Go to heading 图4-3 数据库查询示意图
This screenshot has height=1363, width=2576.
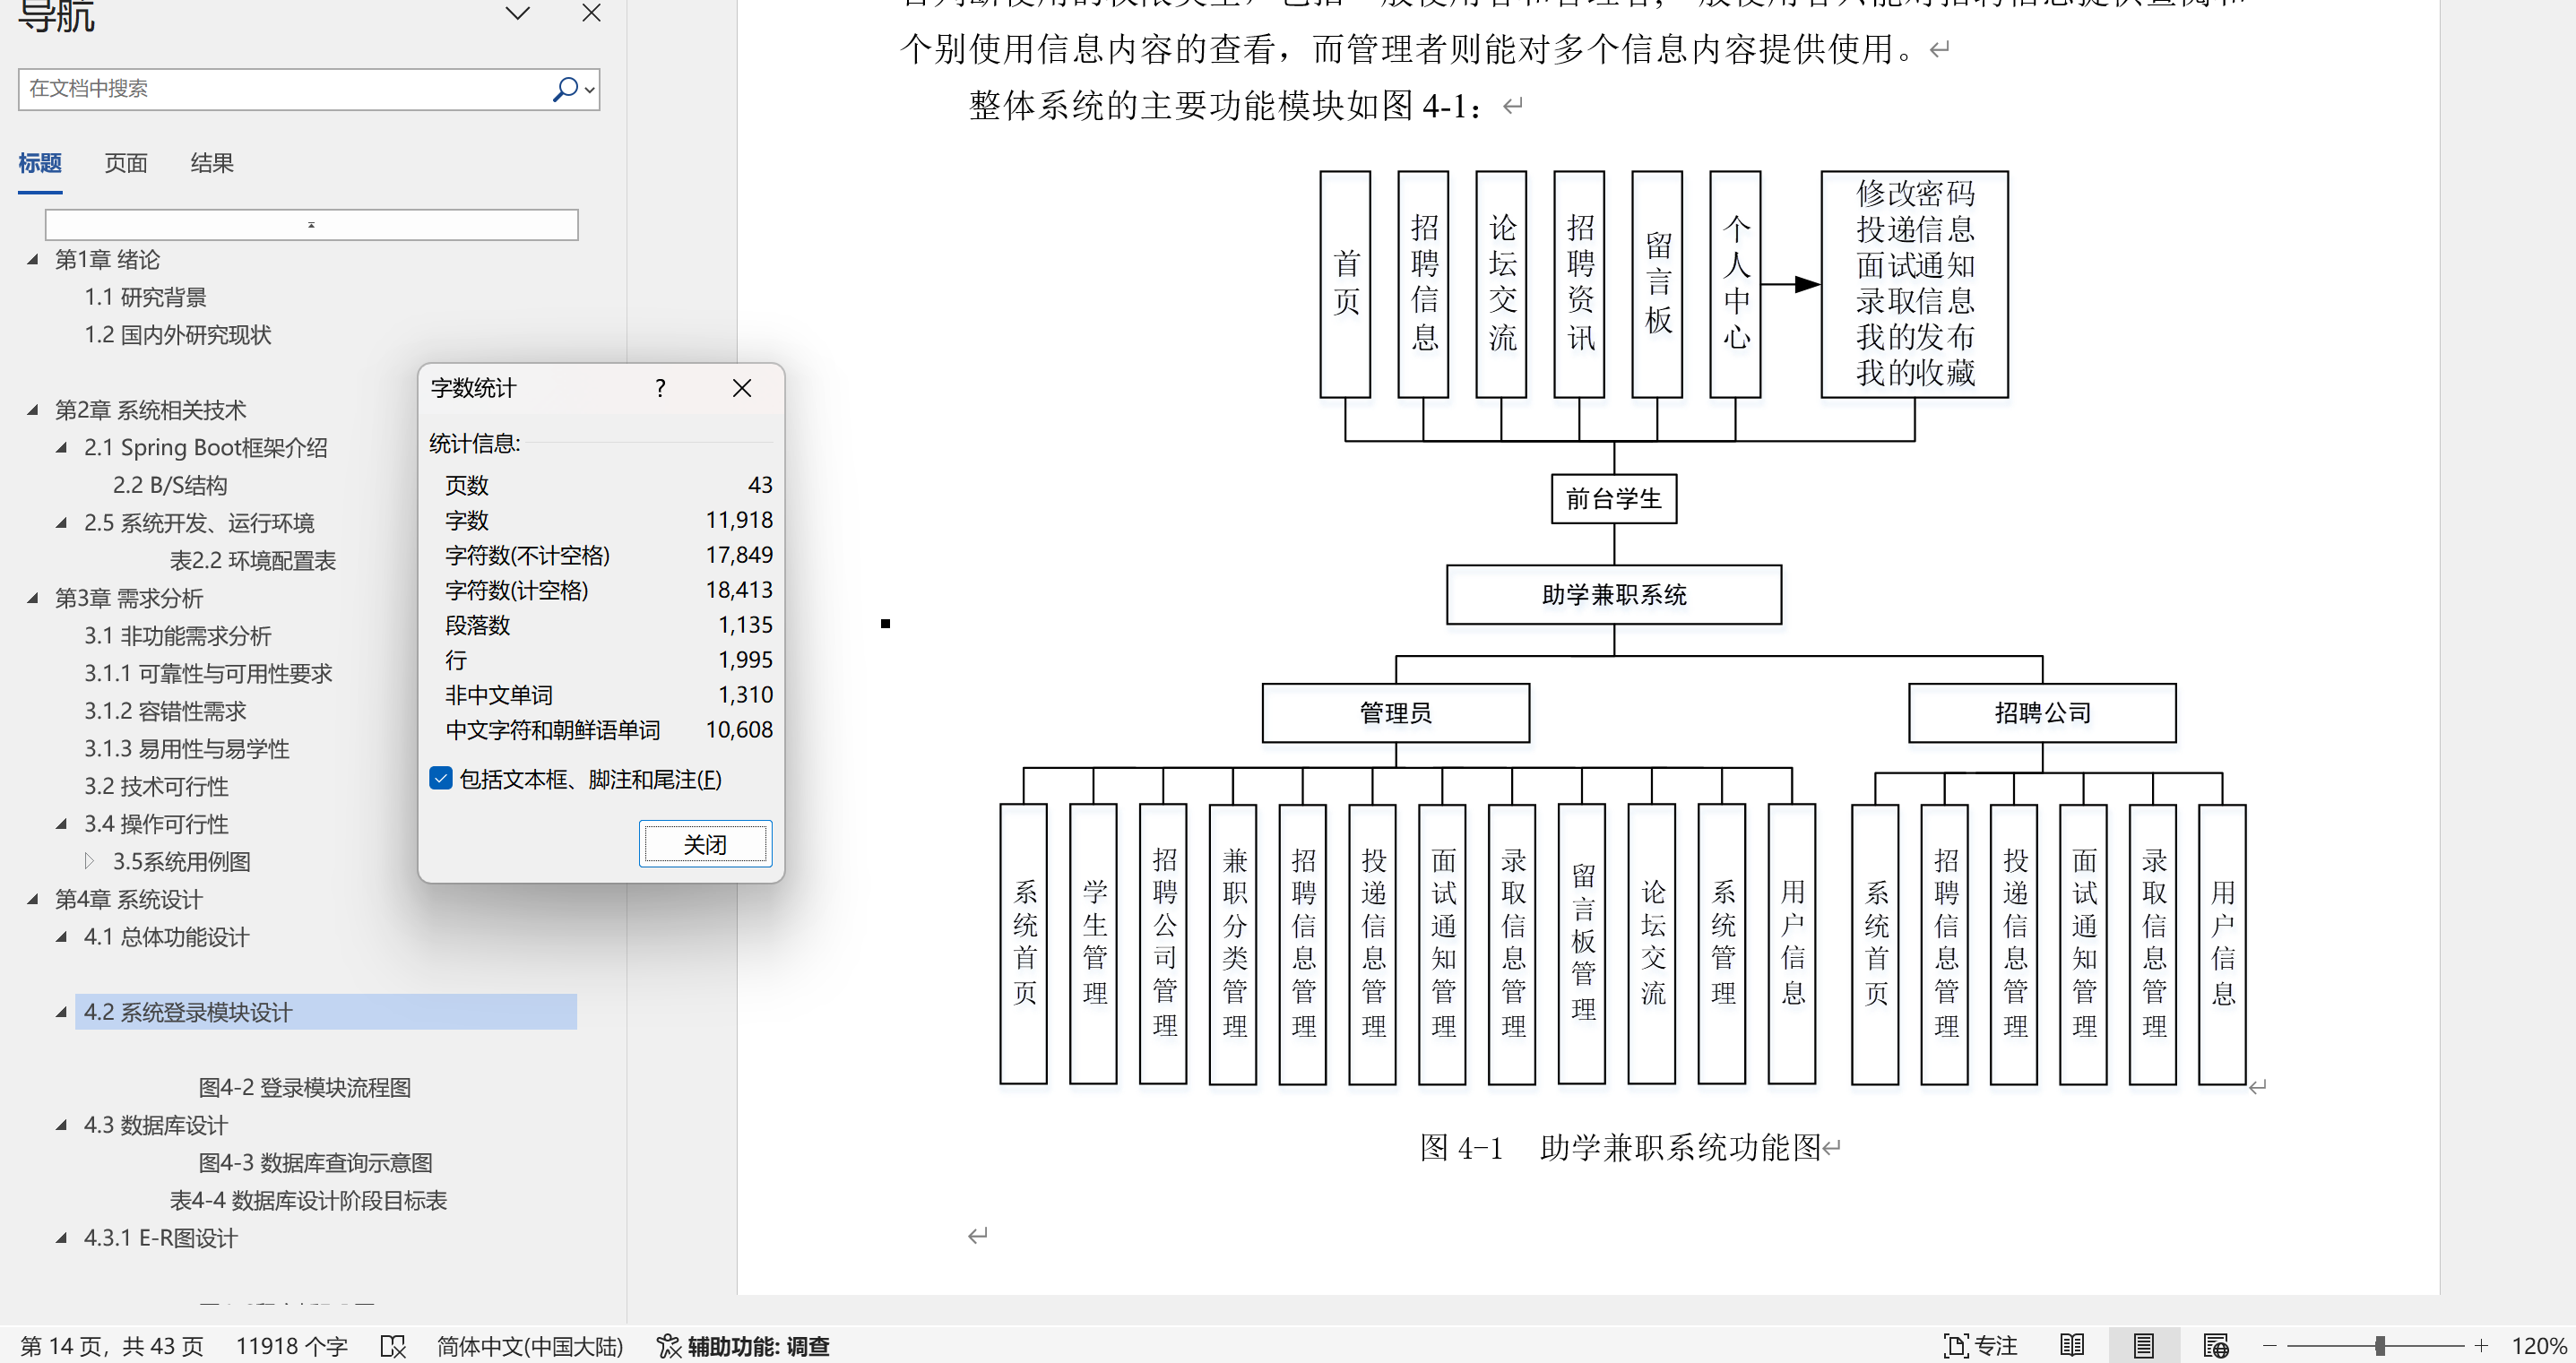click(315, 1163)
